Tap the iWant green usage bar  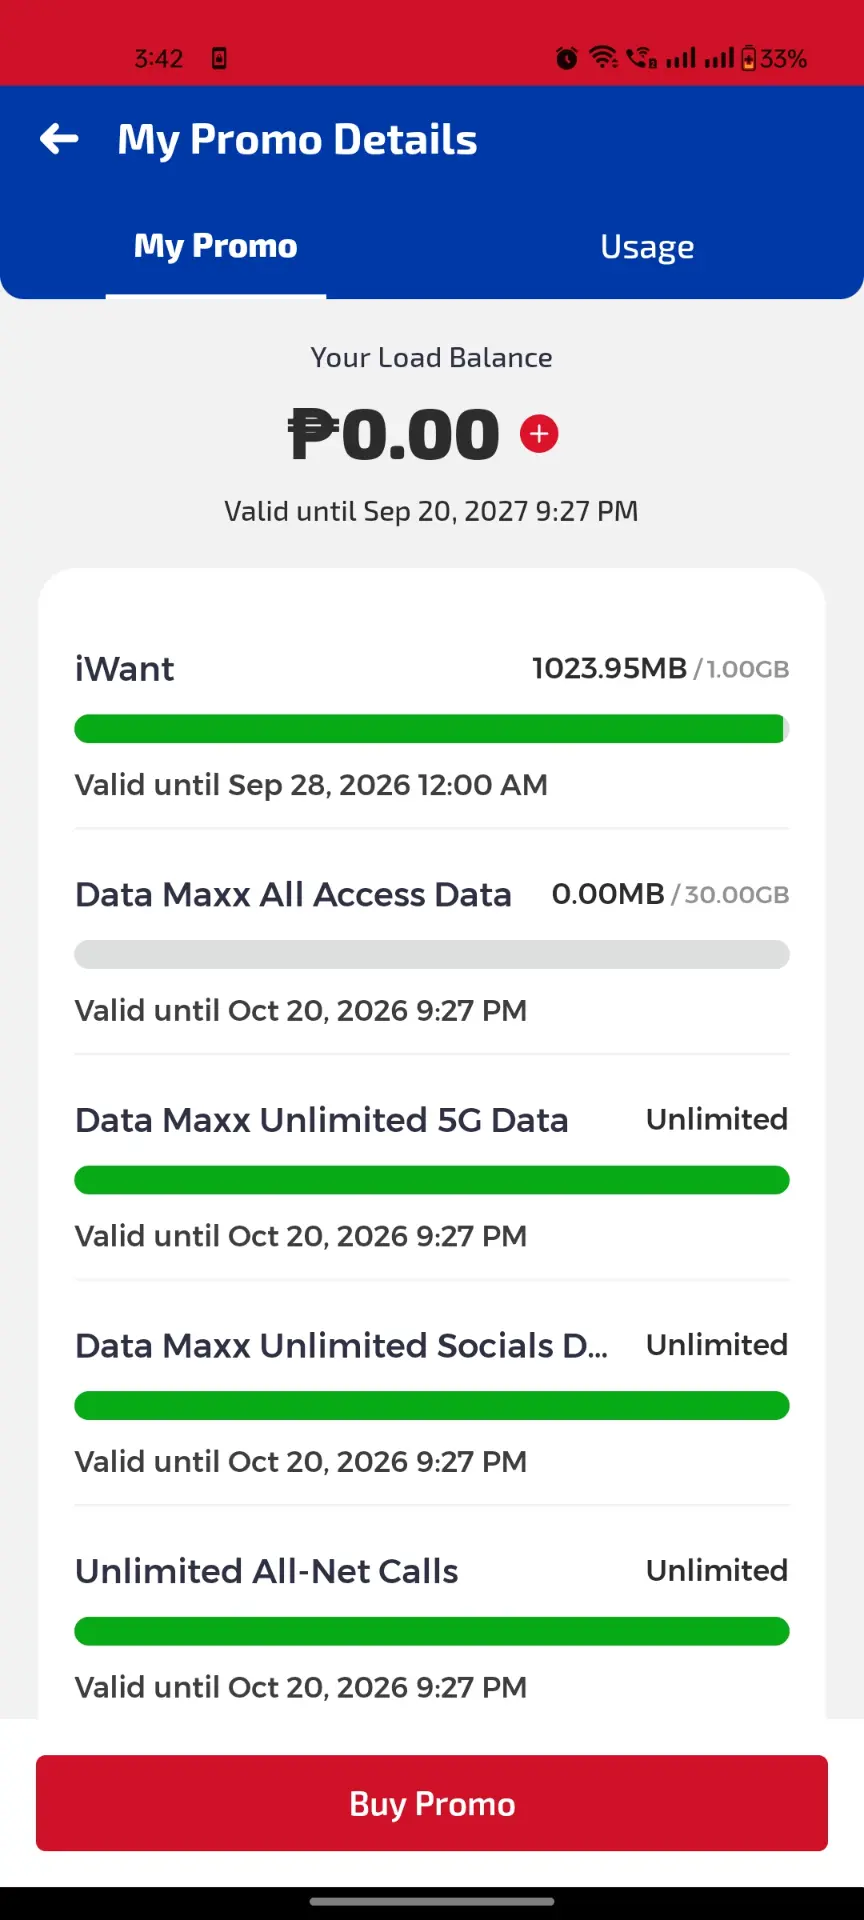point(432,729)
